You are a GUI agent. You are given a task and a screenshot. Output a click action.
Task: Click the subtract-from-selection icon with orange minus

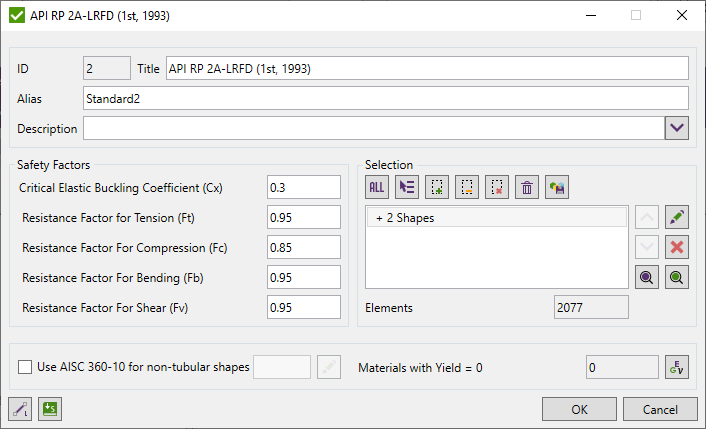[467, 186]
